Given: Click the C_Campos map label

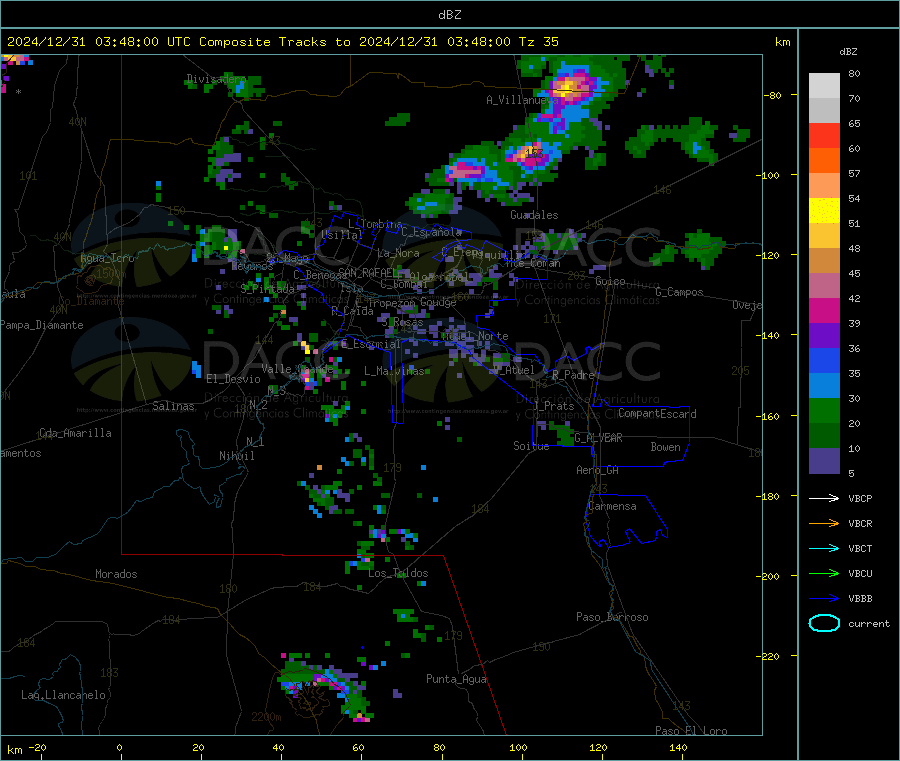Looking at the screenshot, I should (679, 292).
